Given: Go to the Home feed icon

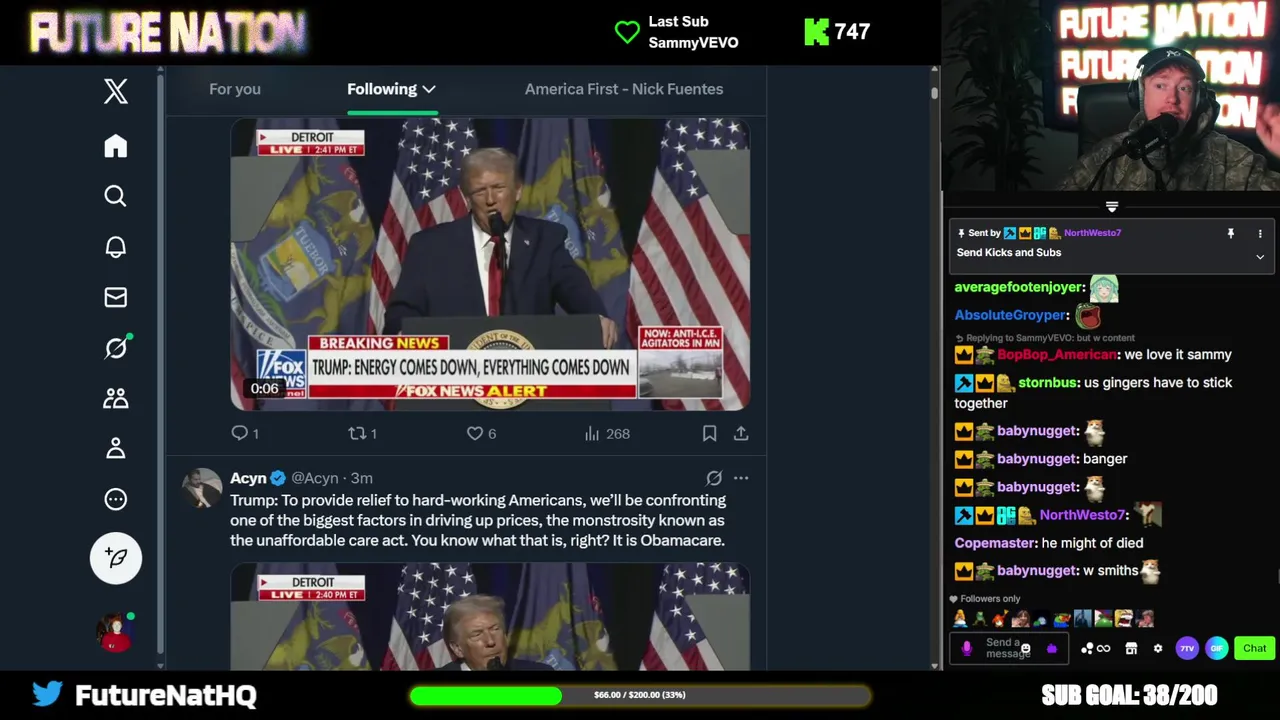Looking at the screenshot, I should (x=116, y=146).
